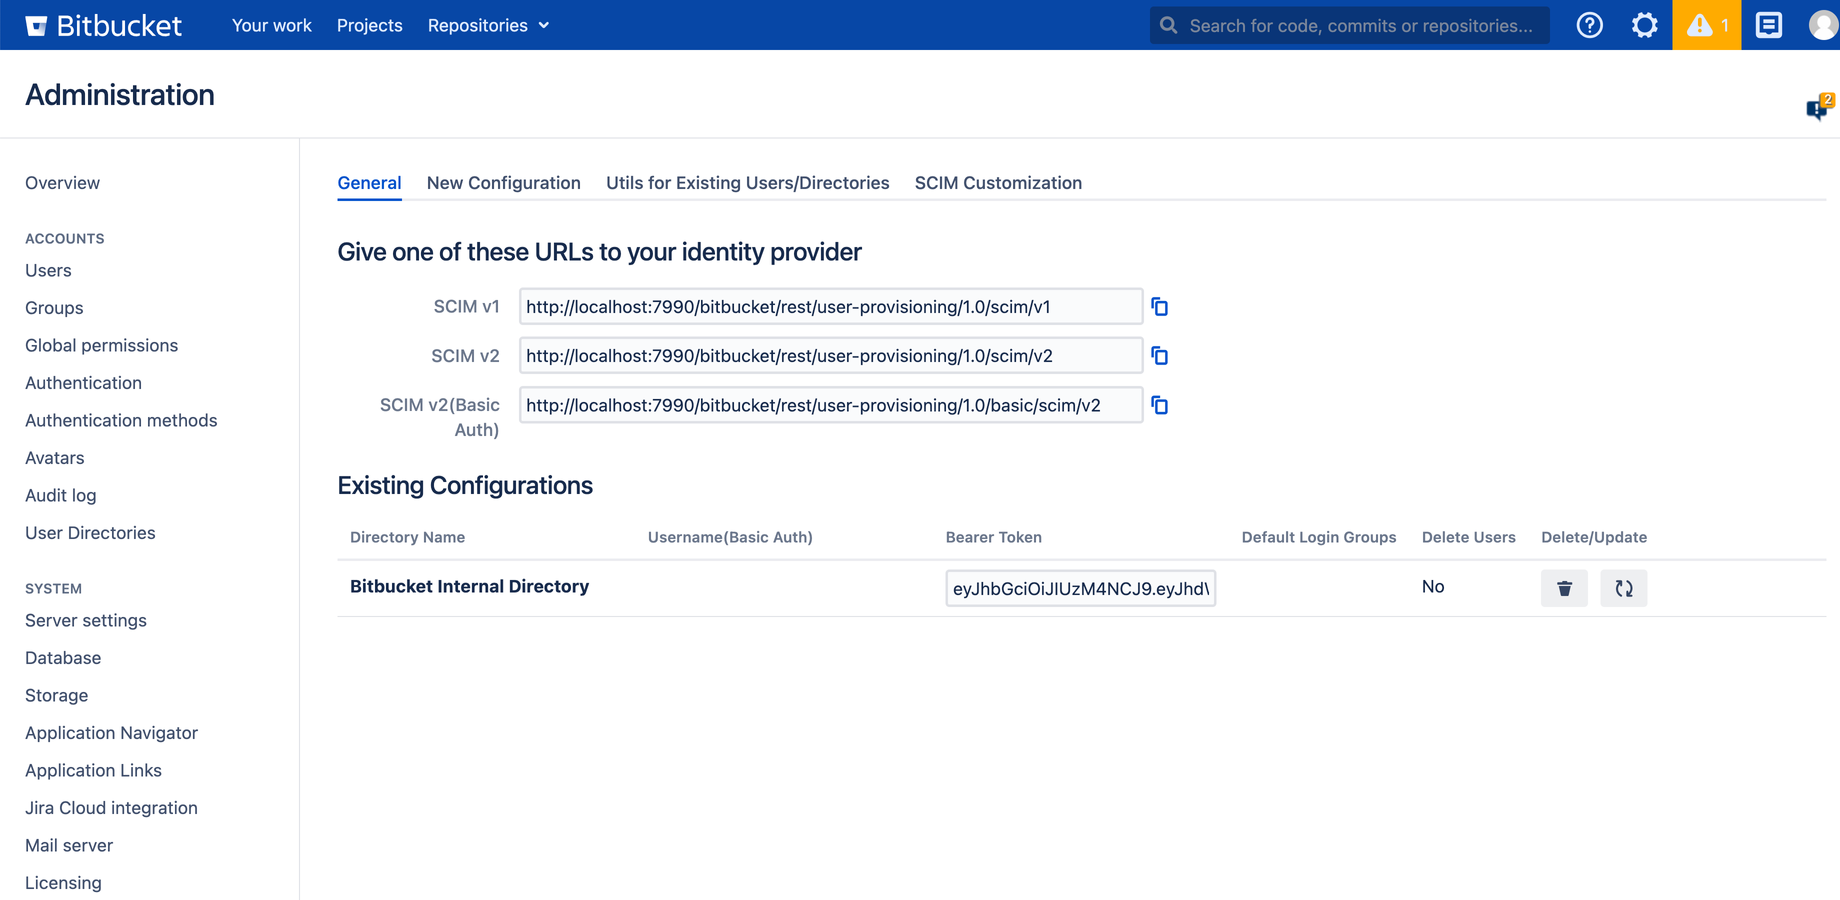Click the 'No' Delete Users value
Screen dimensions: 1840x900
tap(1433, 587)
